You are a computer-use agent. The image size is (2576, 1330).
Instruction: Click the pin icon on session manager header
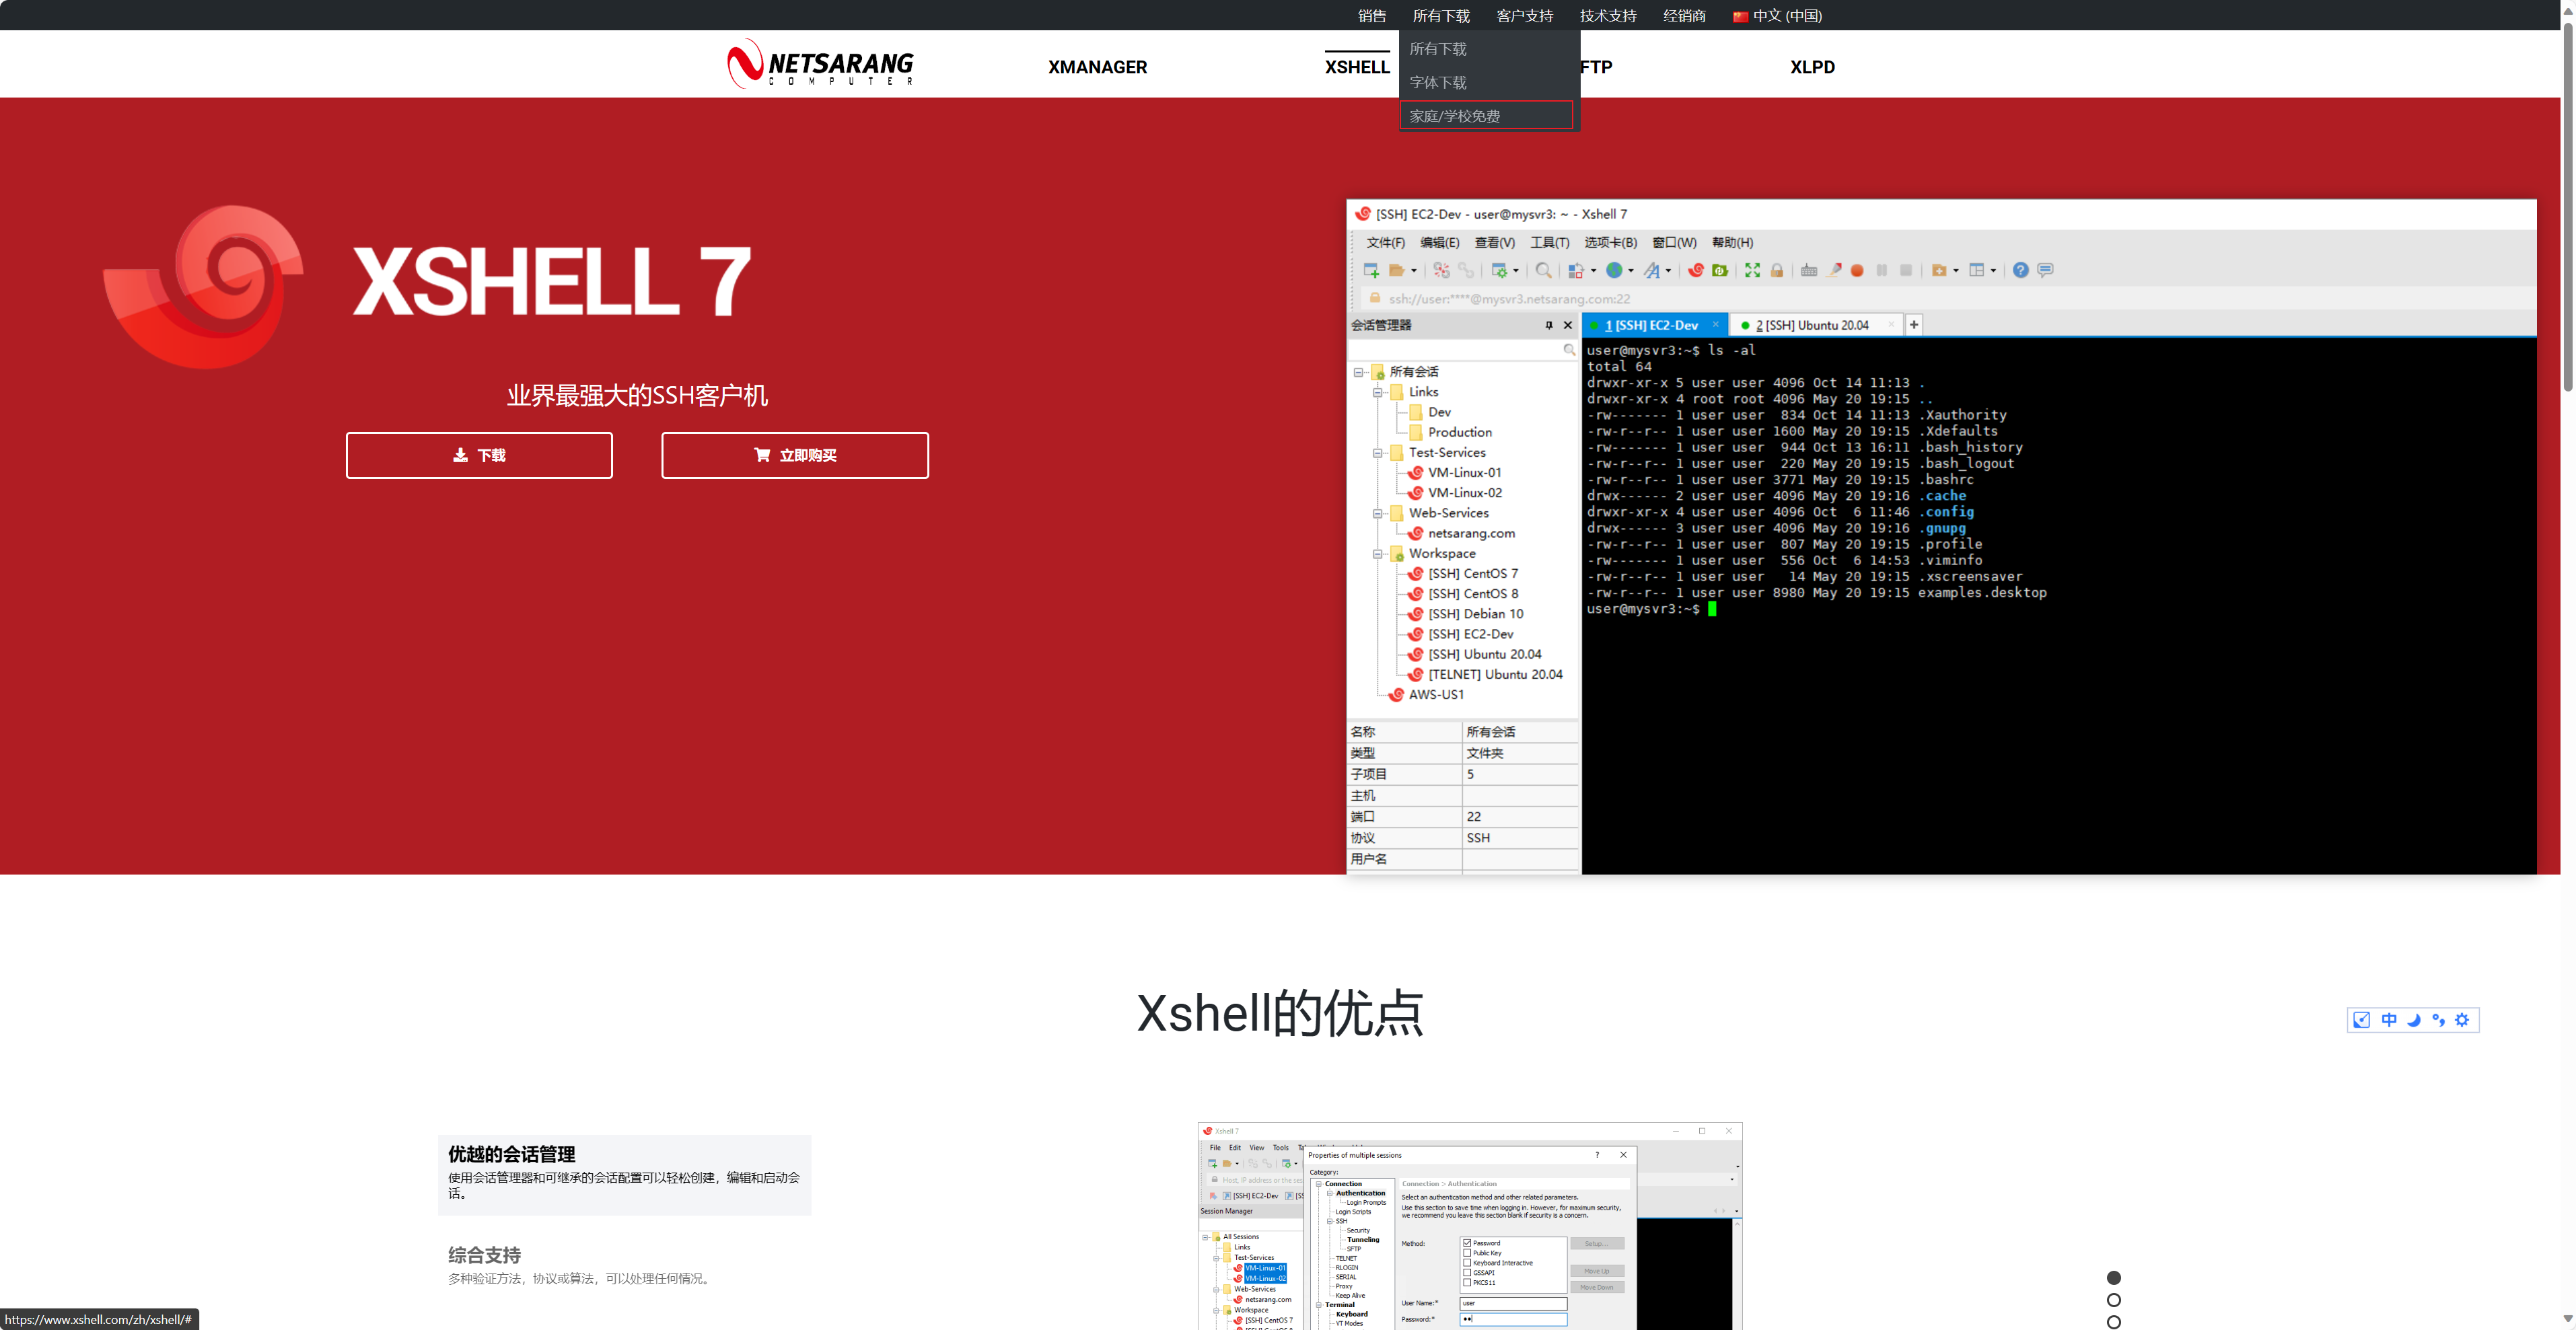(x=1549, y=325)
